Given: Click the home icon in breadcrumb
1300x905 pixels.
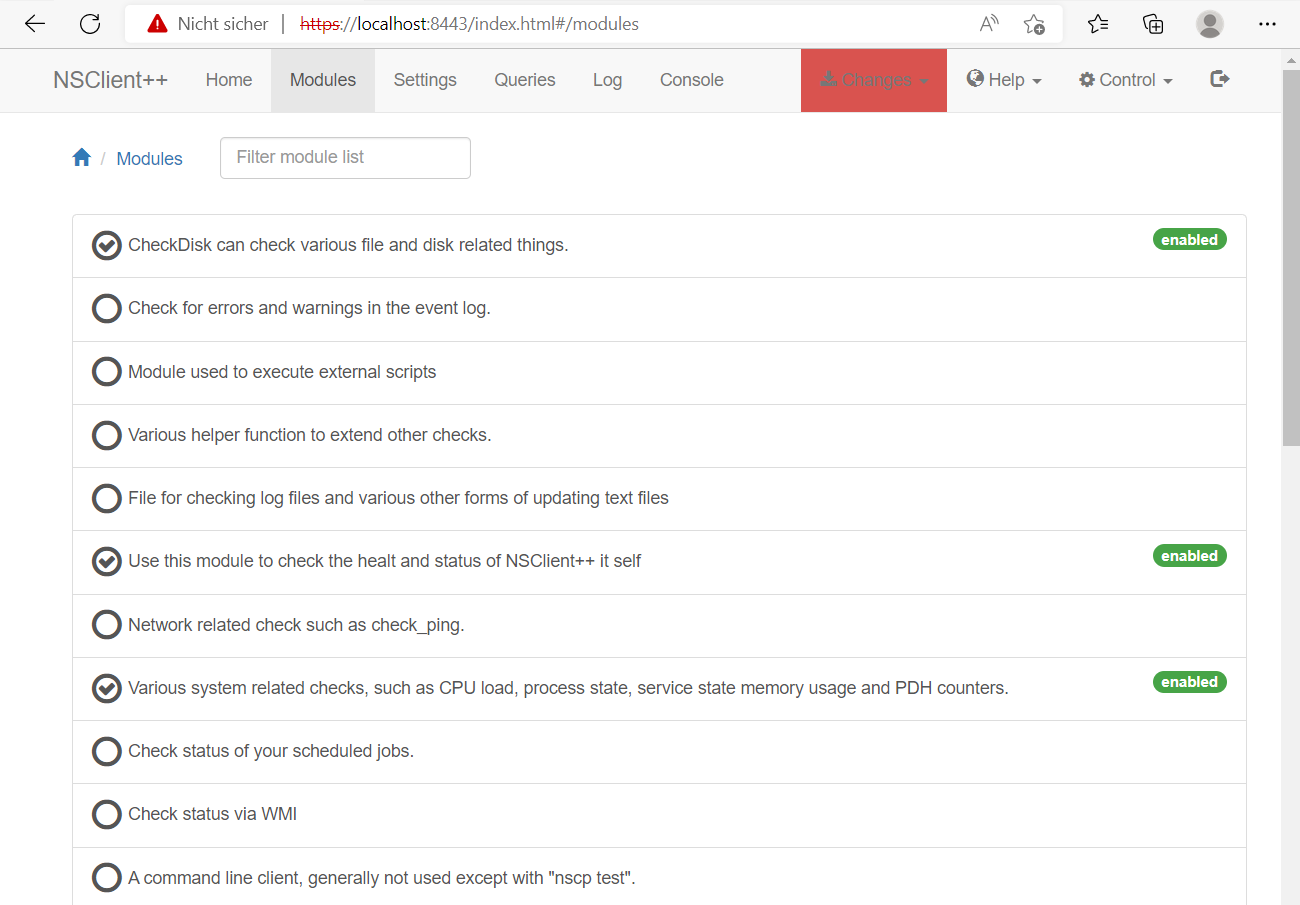Looking at the screenshot, I should coord(82,158).
